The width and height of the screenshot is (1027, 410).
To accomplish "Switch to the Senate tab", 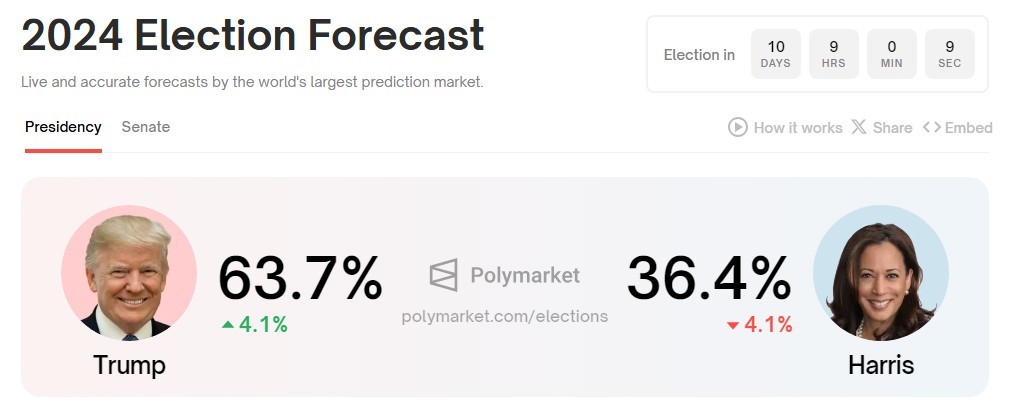I will (146, 127).
